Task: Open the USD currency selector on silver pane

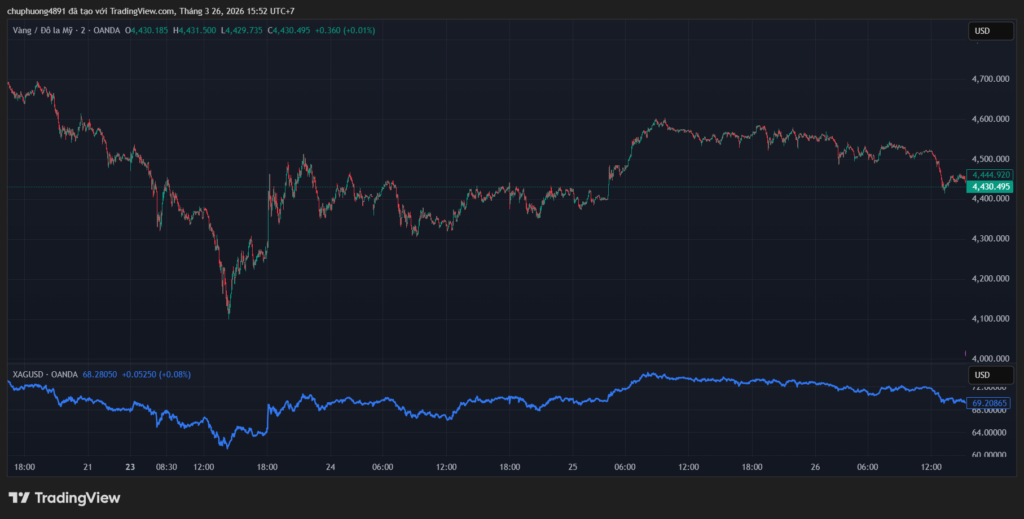Action: click(982, 374)
